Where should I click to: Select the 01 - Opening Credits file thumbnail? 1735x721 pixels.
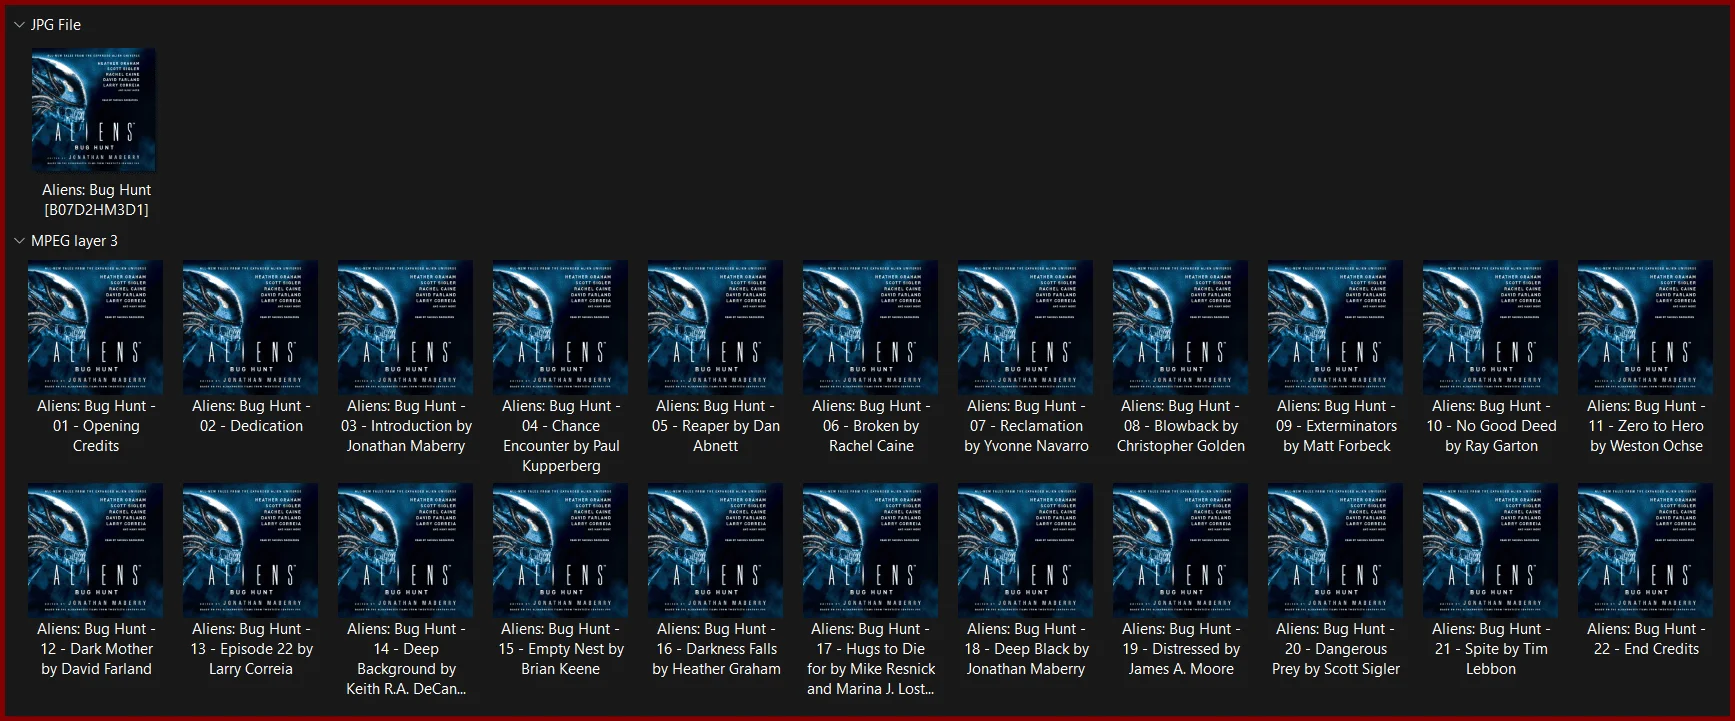click(96, 328)
